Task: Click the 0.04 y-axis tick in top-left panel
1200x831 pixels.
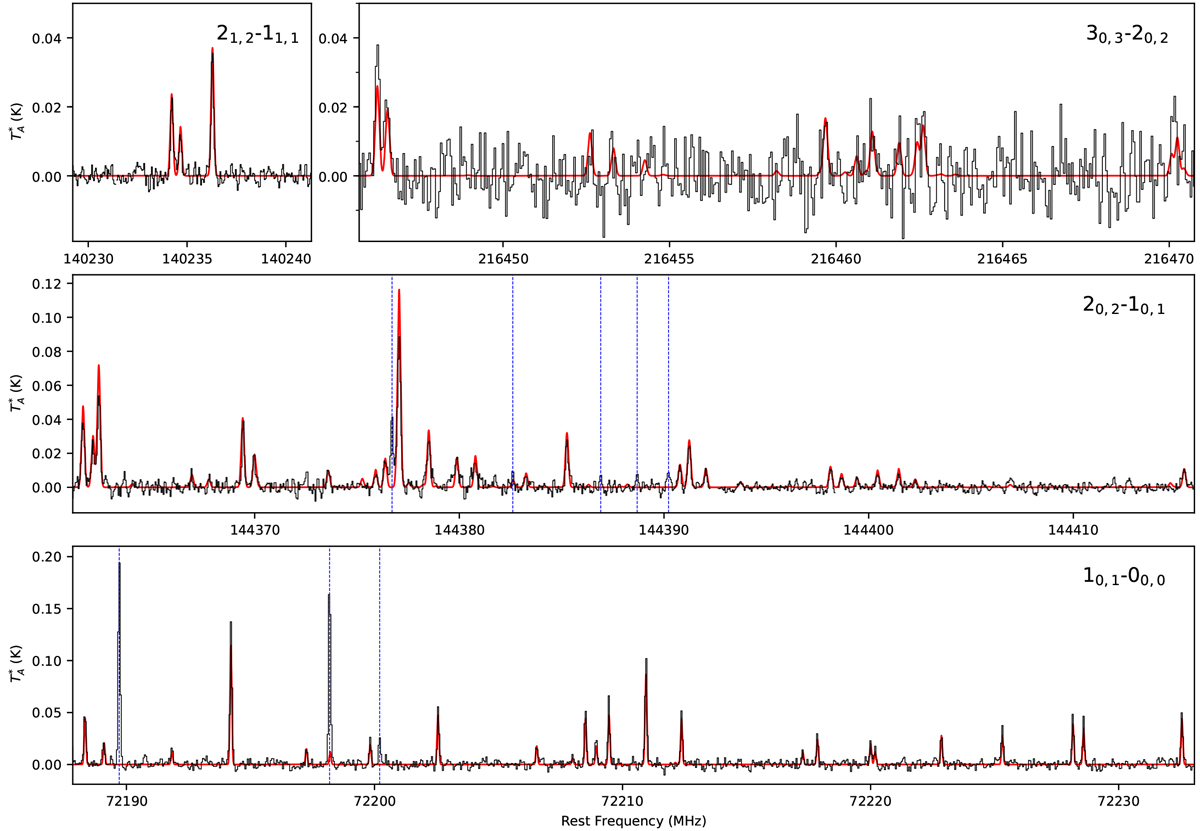Action: click(x=47, y=38)
